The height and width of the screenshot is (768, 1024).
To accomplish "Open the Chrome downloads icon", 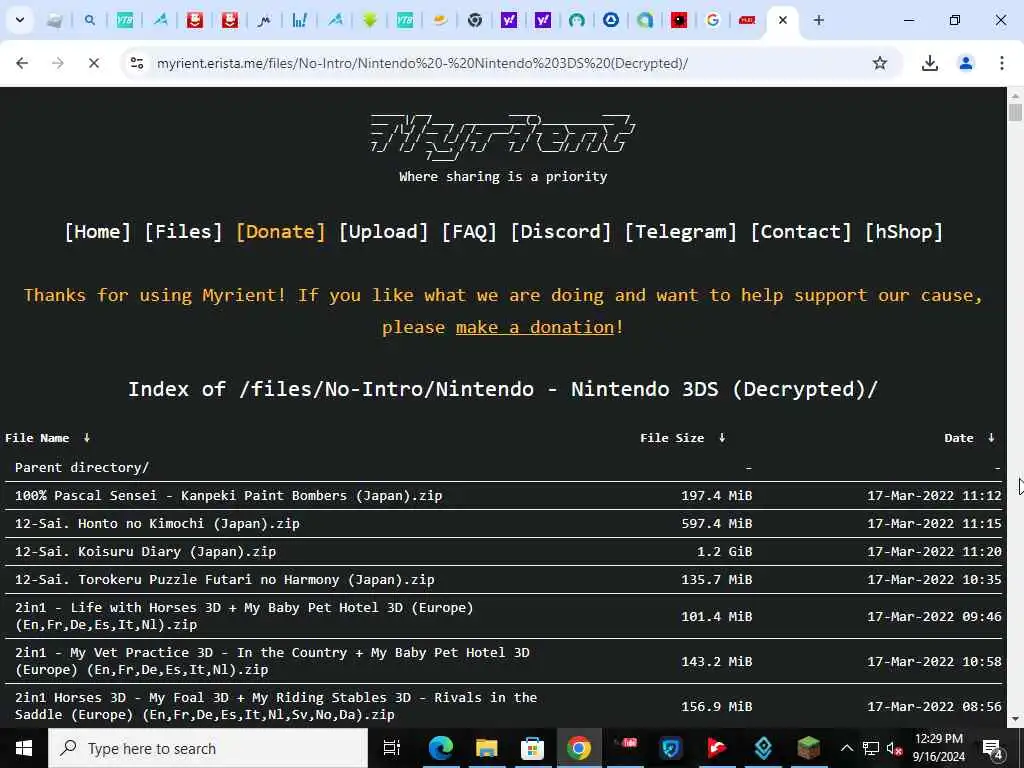I will (930, 63).
